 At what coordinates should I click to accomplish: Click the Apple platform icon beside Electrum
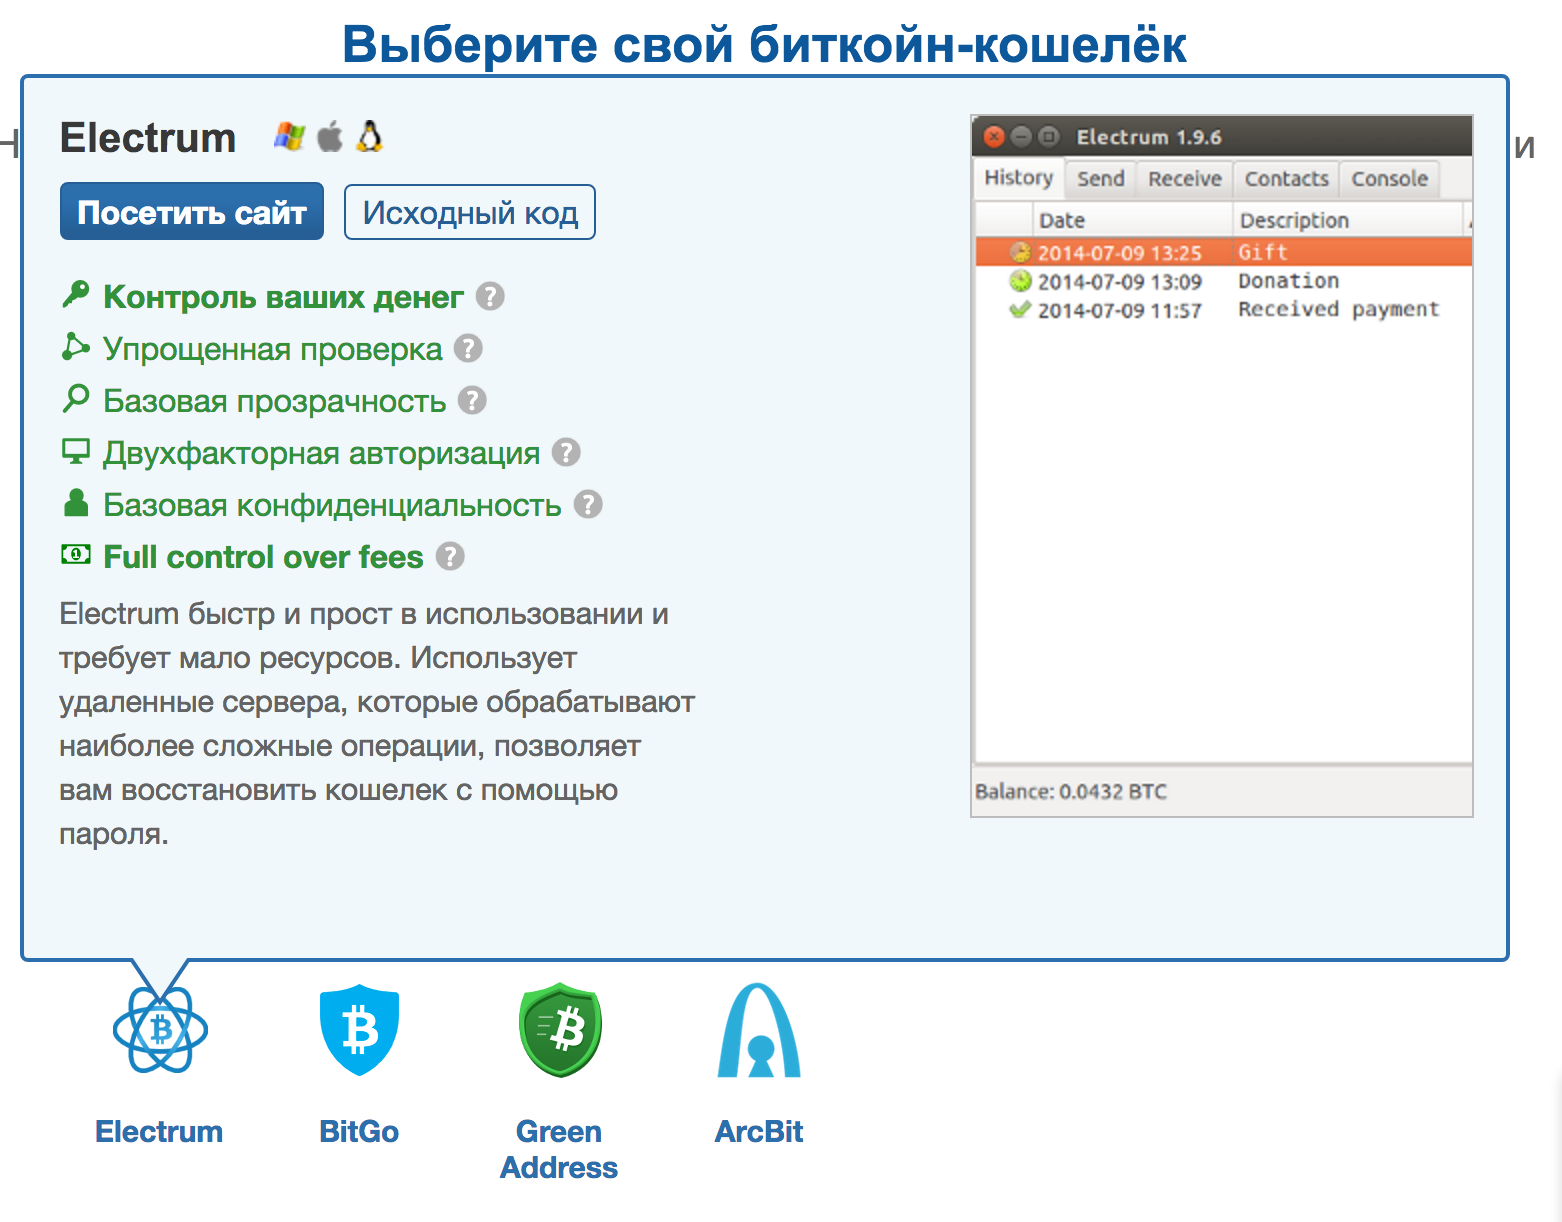(330, 136)
